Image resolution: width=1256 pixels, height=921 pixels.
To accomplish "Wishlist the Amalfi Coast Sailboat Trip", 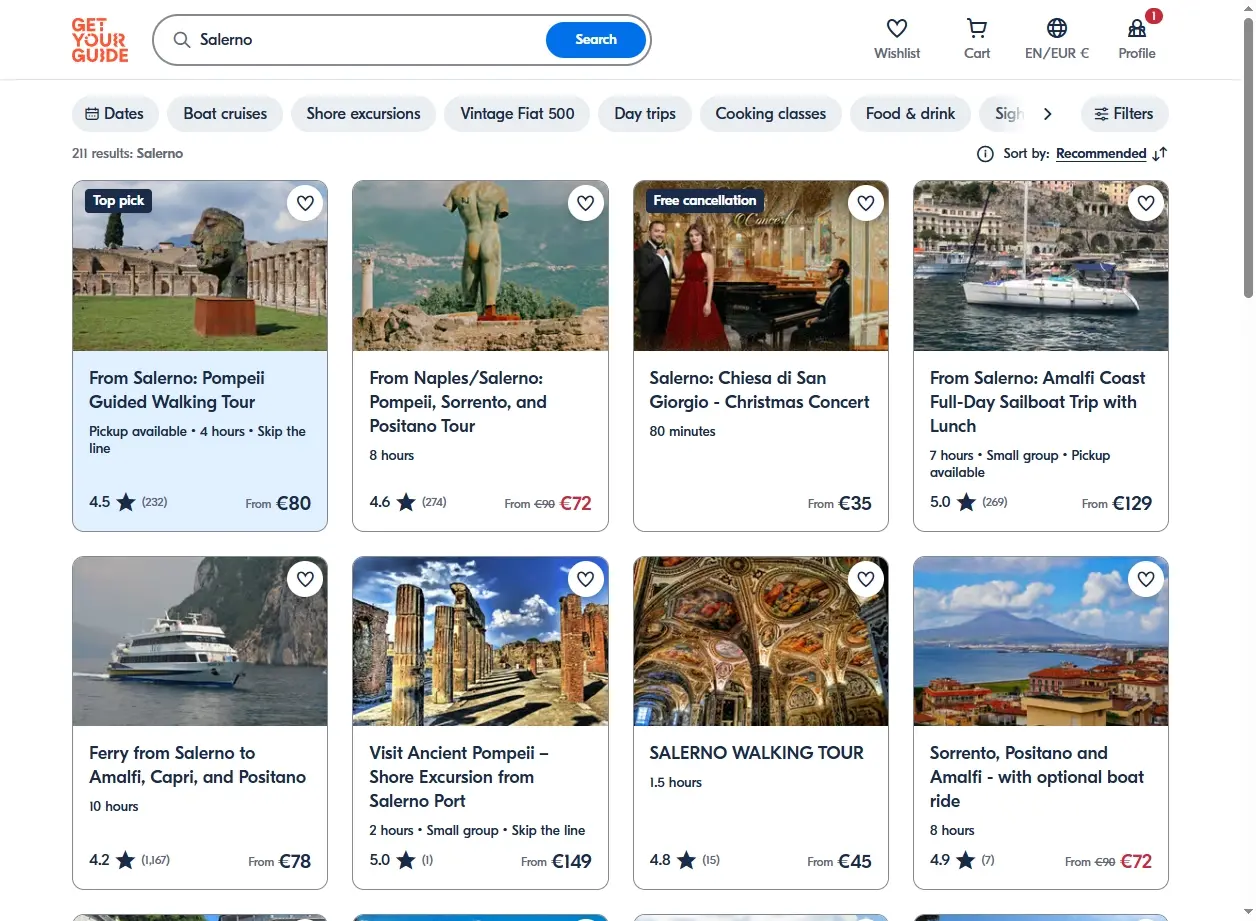I will tap(1146, 204).
